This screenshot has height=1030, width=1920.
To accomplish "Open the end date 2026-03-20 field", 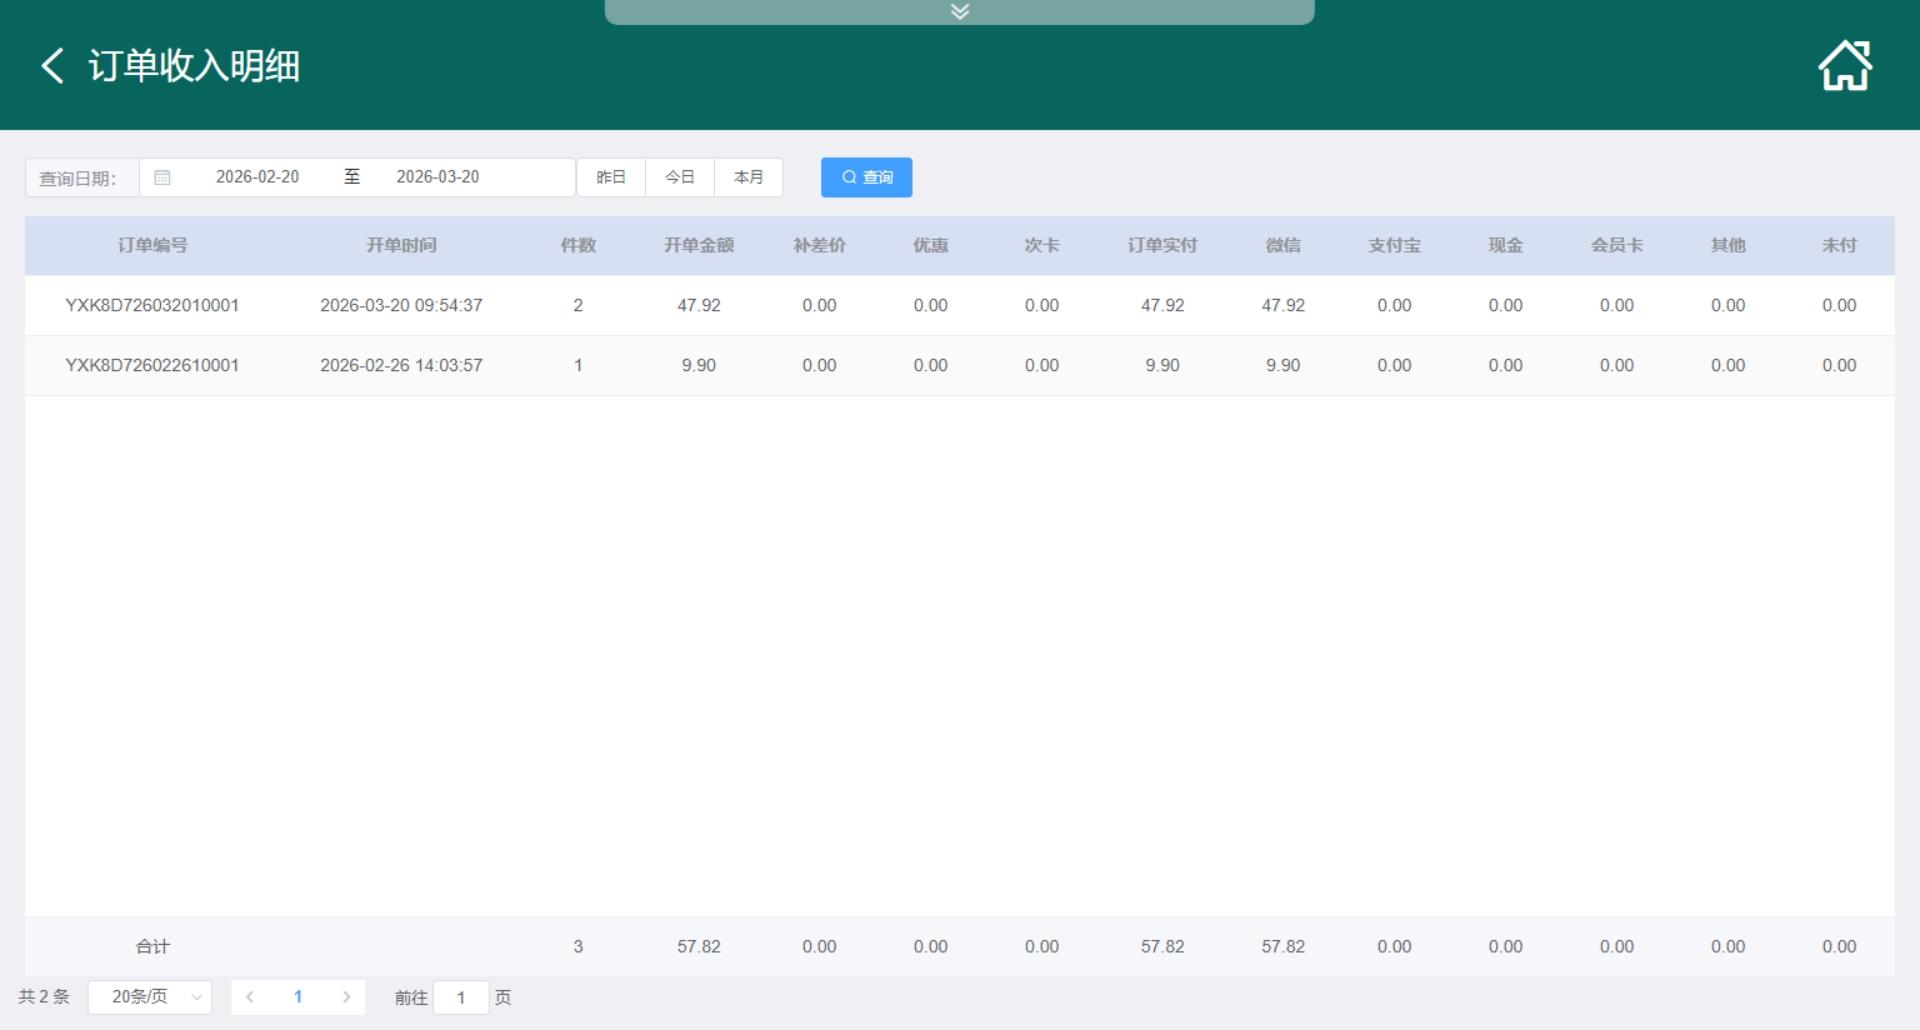I will 437,177.
